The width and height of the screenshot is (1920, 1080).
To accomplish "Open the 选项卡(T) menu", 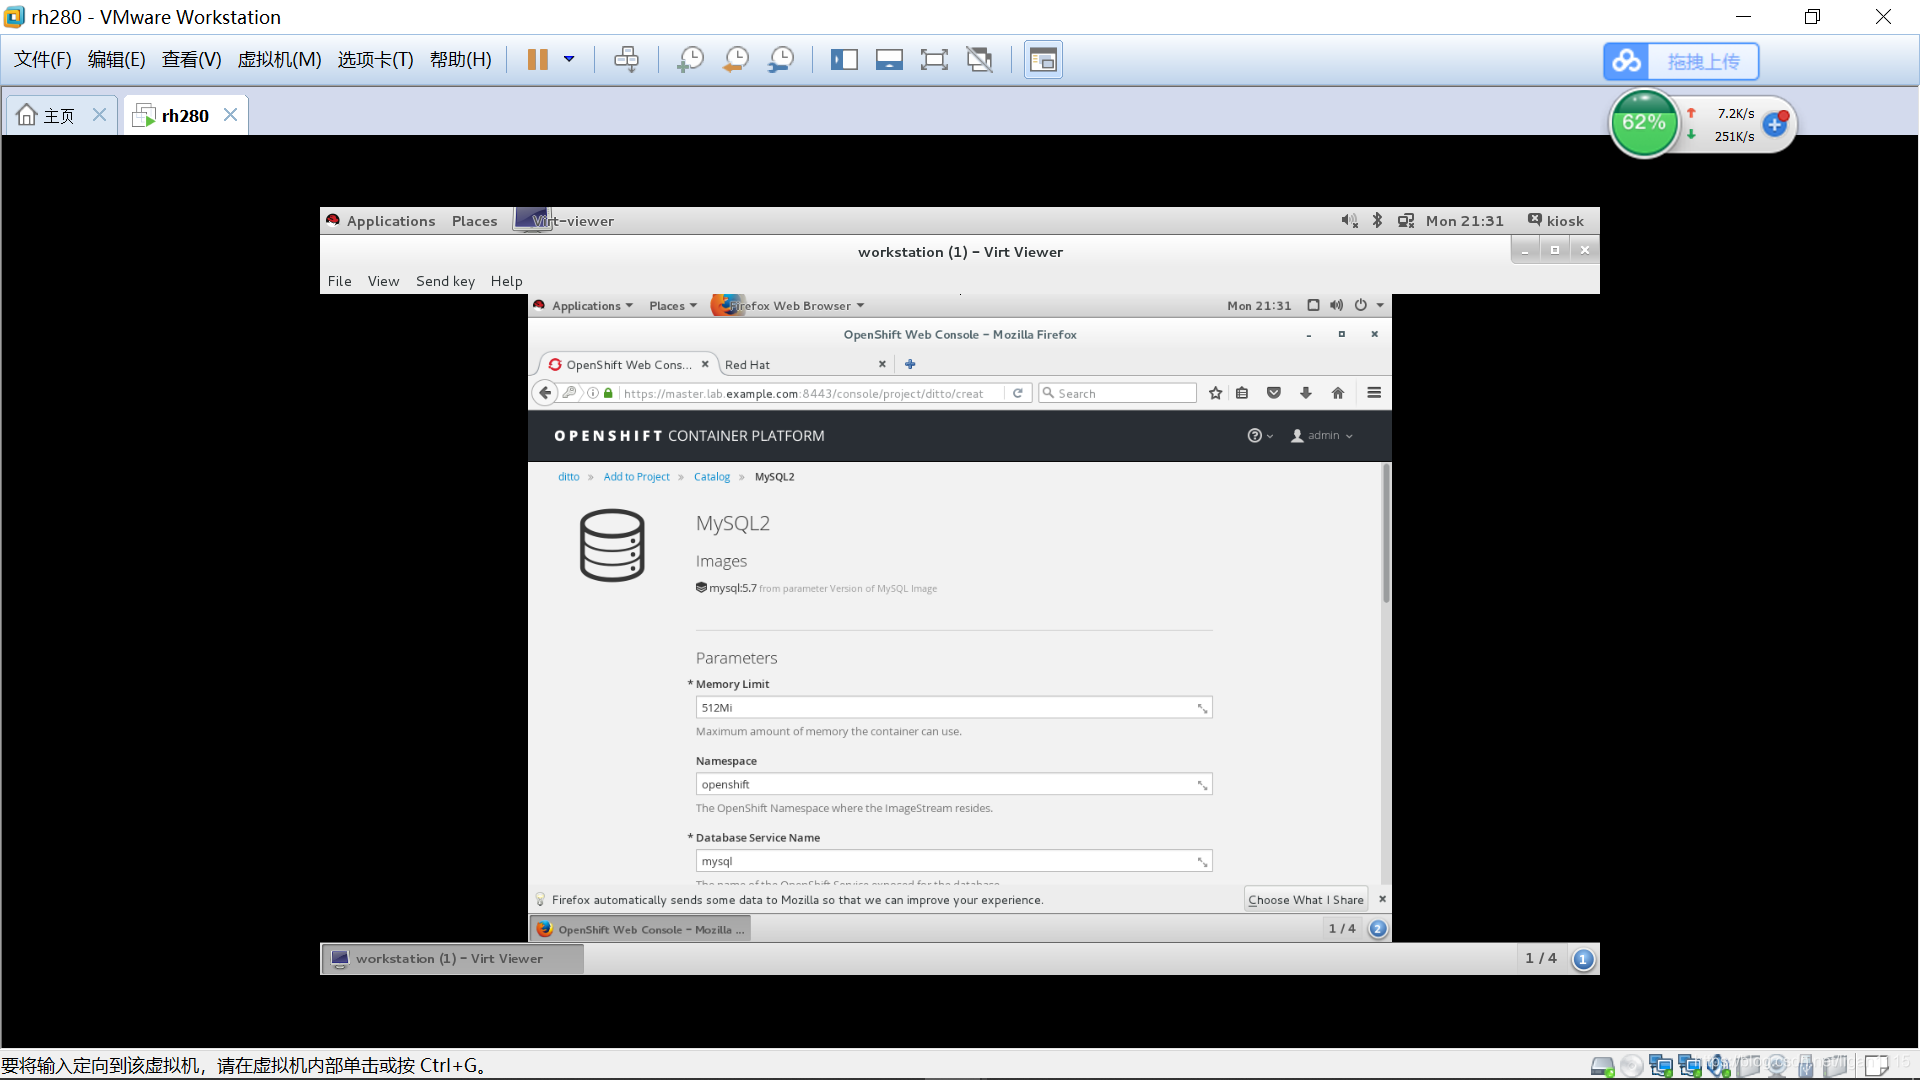I will 375,60.
